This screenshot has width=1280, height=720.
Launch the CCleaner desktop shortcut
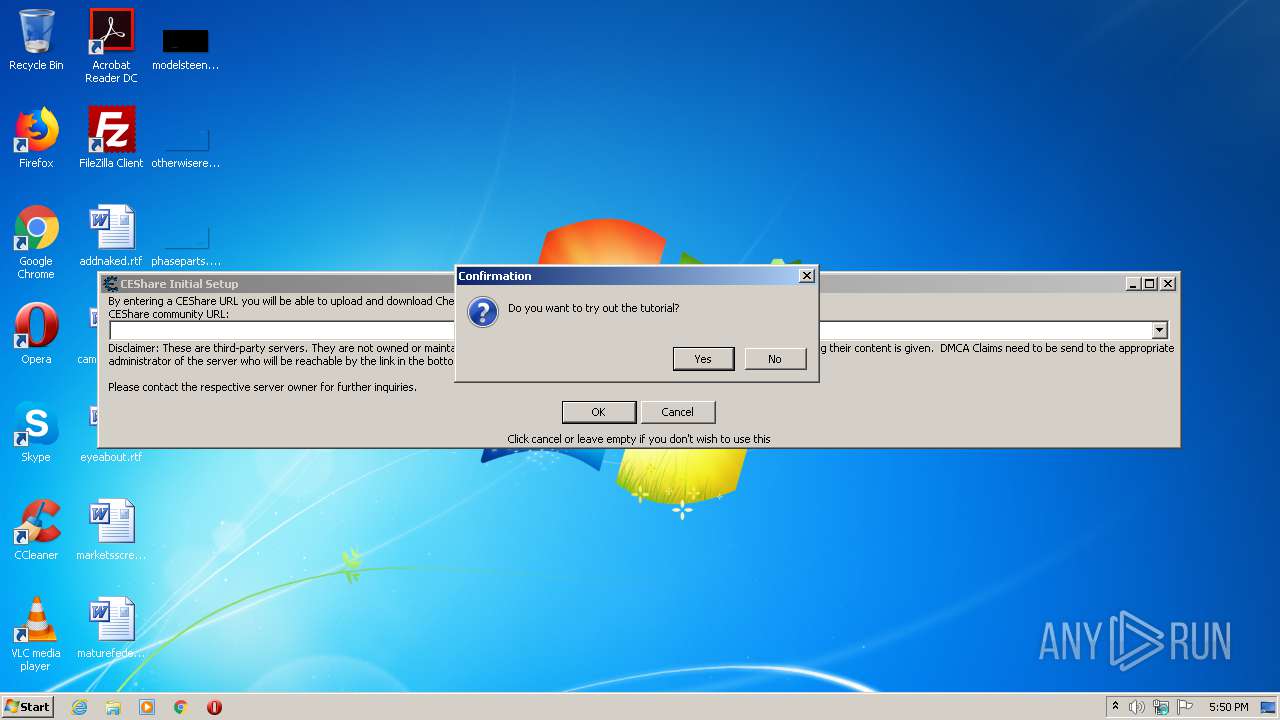coord(36,529)
